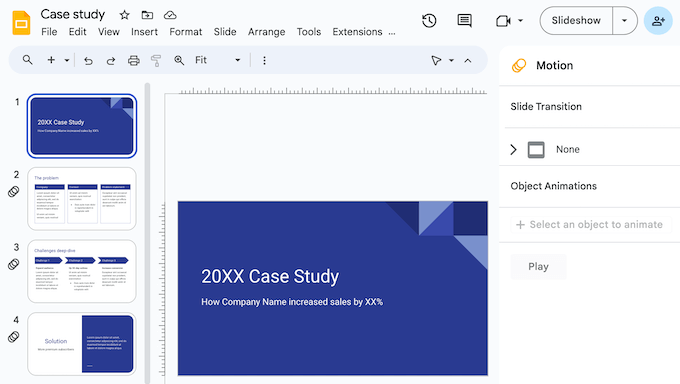
Task: Select slide 3 Challenges deep-dive thumbnail
Action: (x=82, y=271)
